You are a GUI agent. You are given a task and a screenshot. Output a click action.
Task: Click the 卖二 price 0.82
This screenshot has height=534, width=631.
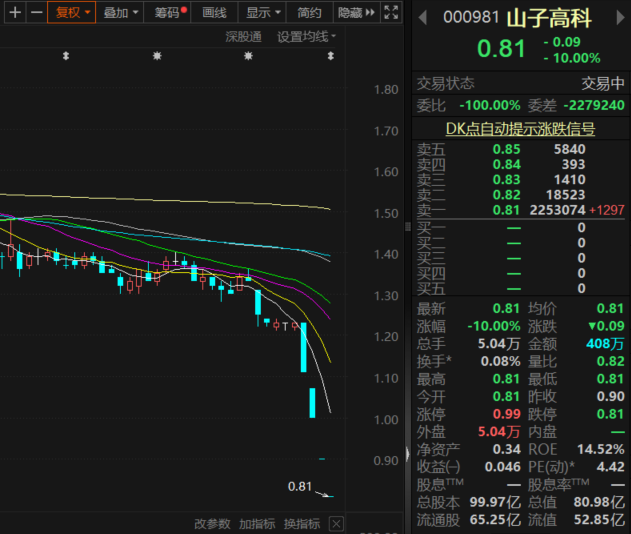[x=506, y=195]
